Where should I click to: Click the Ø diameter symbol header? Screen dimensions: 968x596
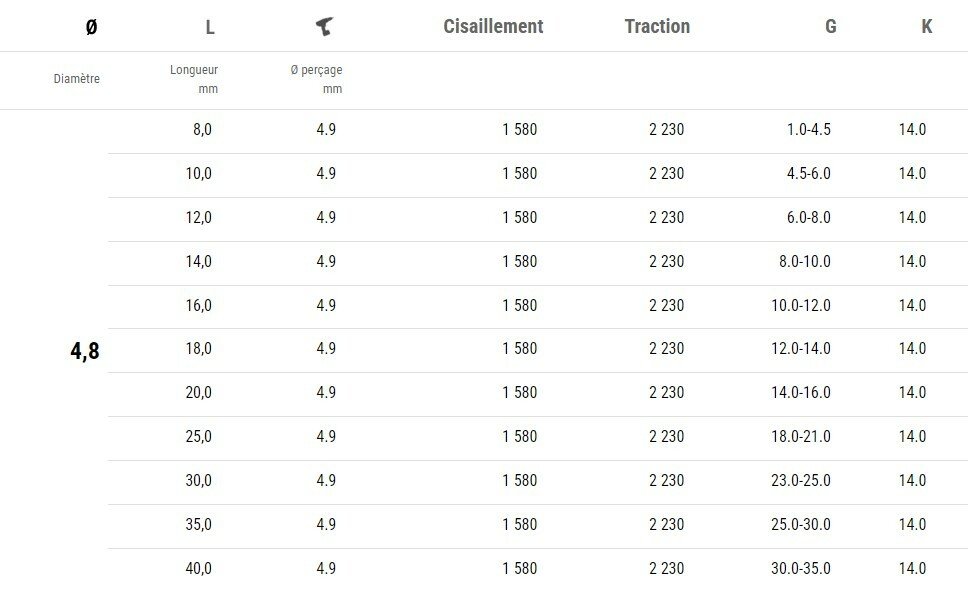[91, 27]
